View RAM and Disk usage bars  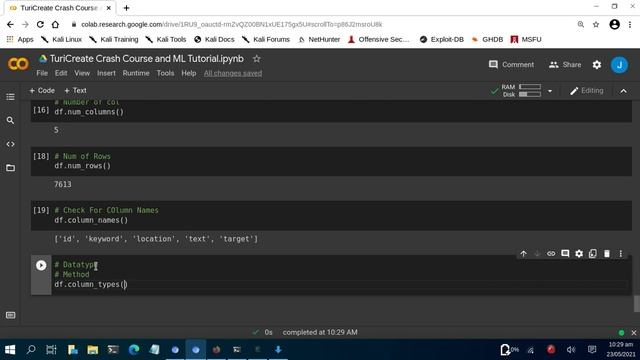point(521,91)
